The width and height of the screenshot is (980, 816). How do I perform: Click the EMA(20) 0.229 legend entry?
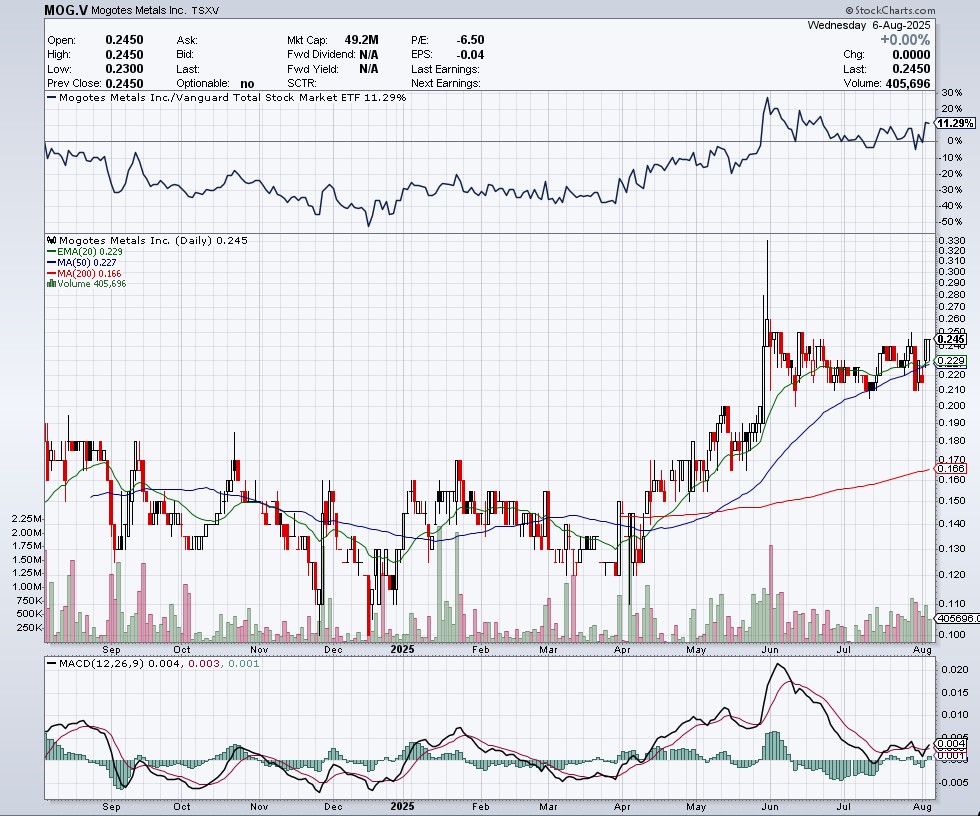click(x=85, y=251)
